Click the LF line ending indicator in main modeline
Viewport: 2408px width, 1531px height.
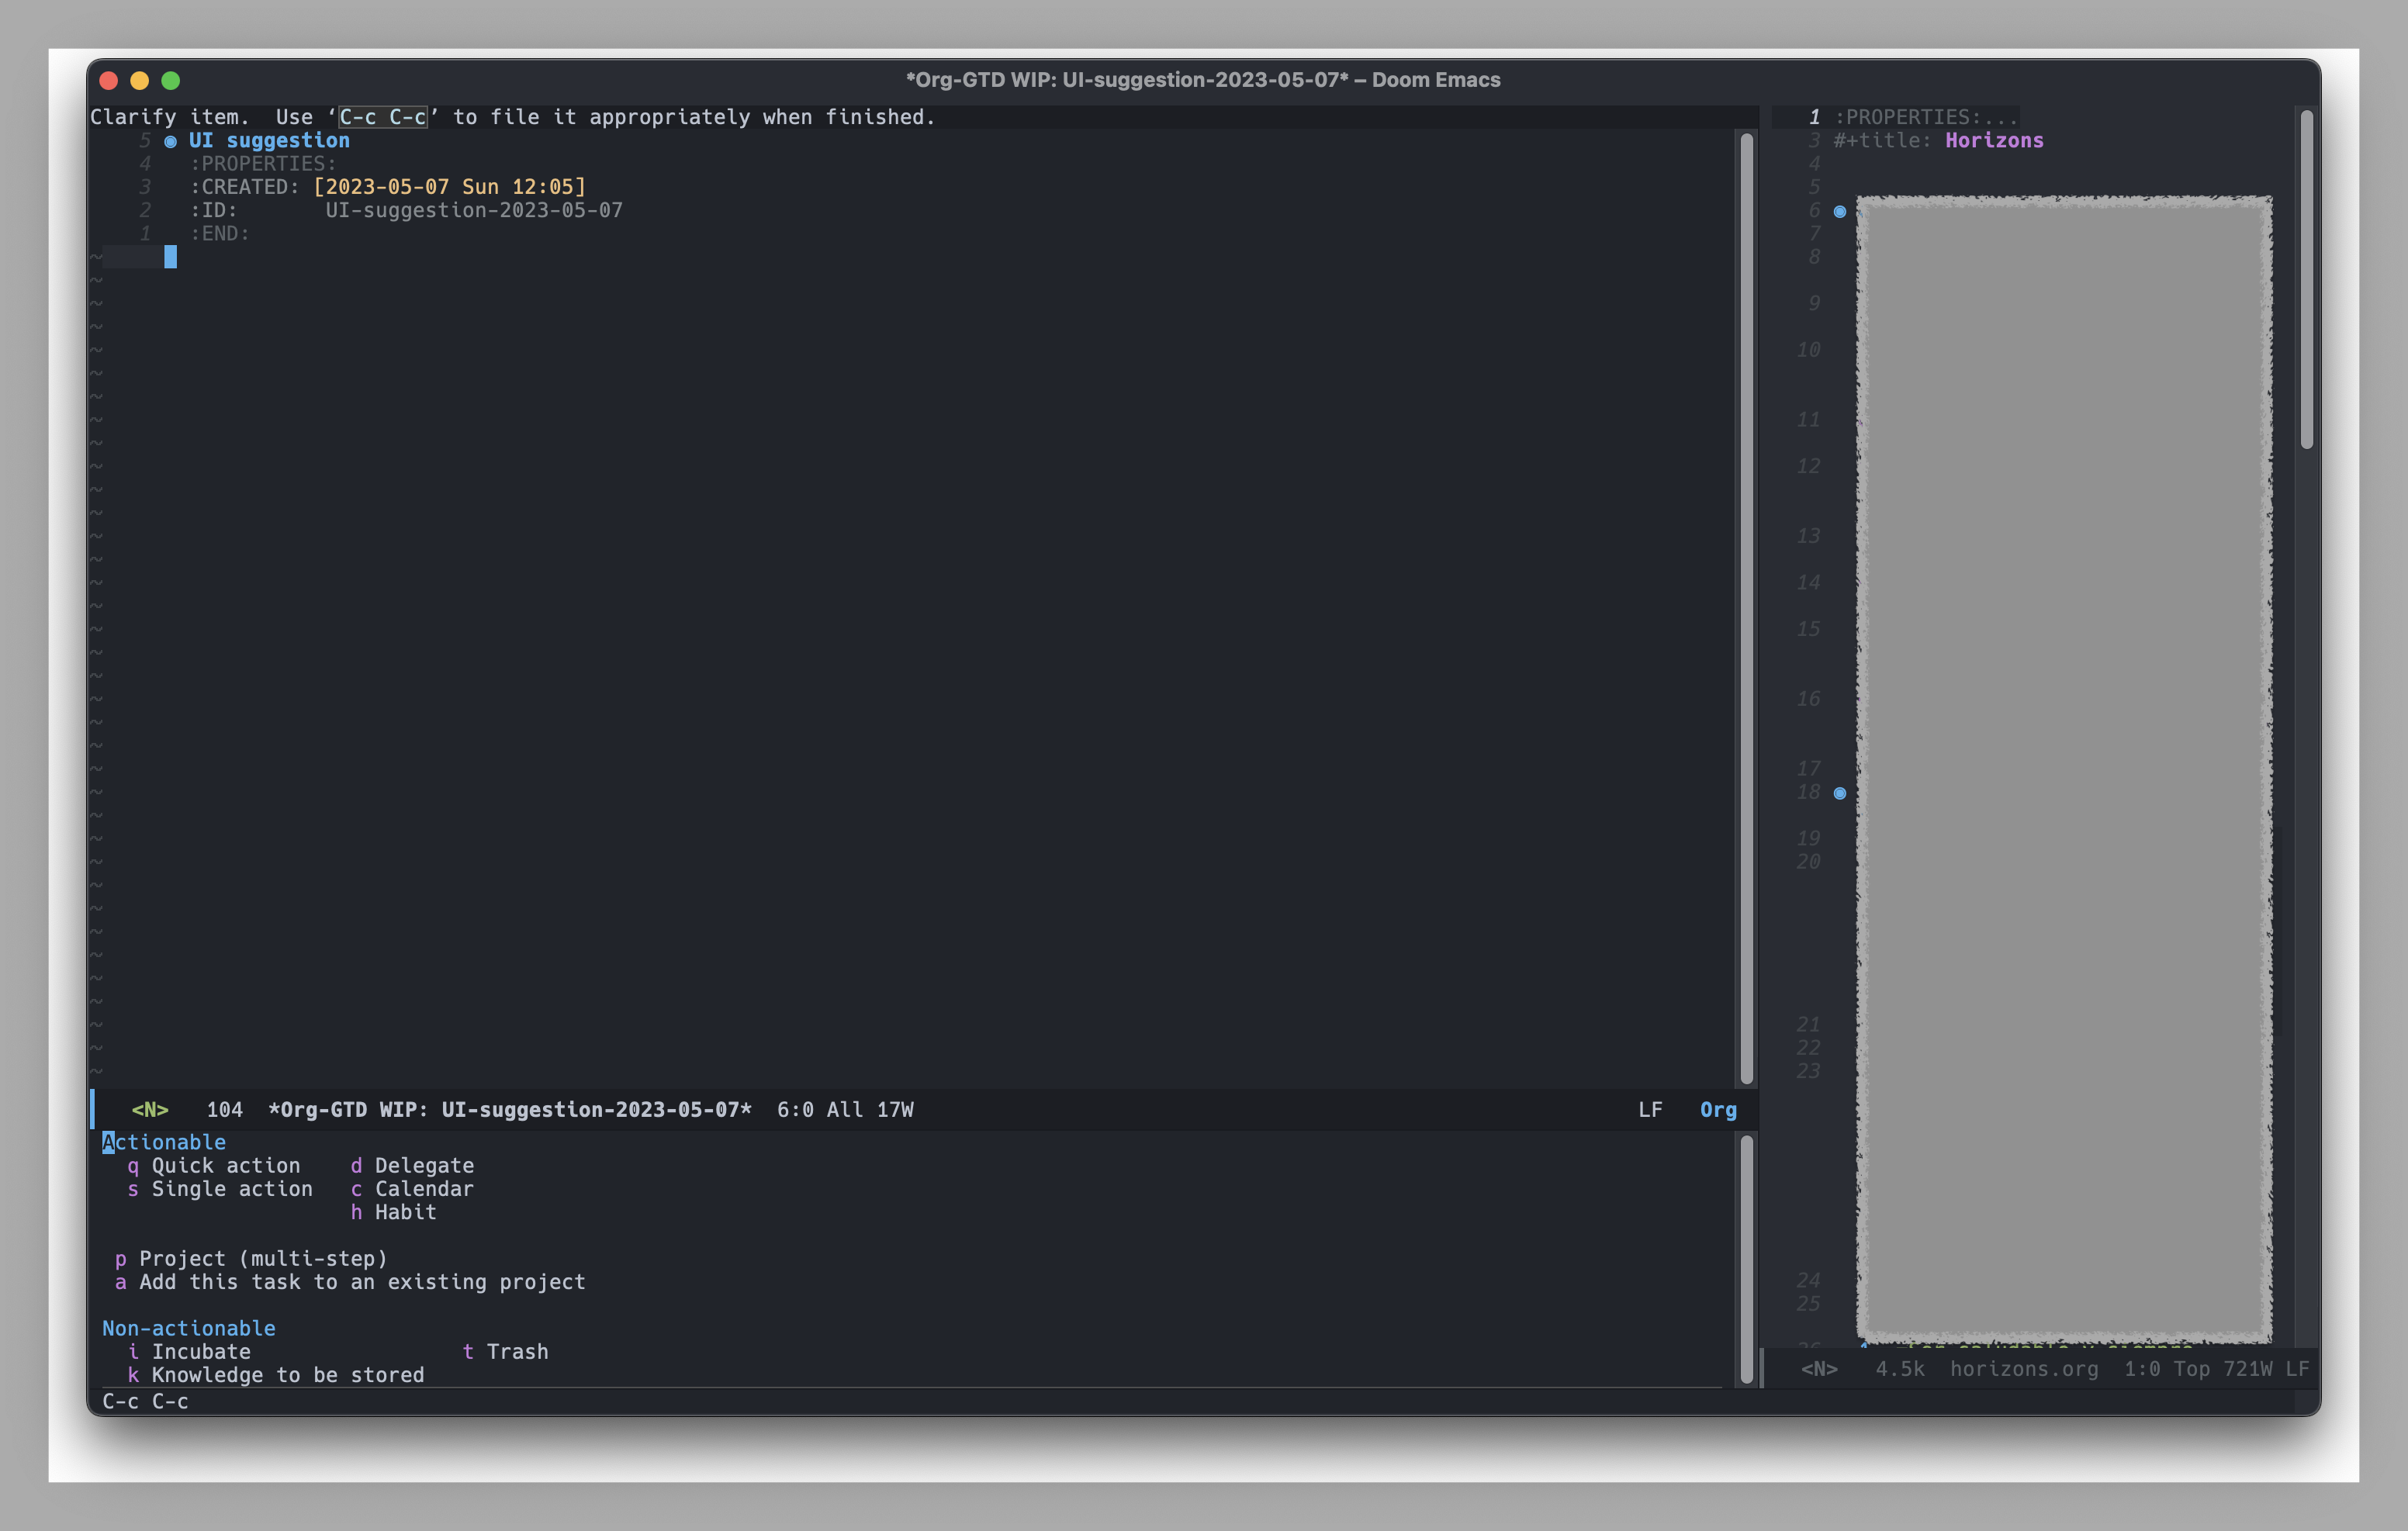(x=1649, y=1110)
